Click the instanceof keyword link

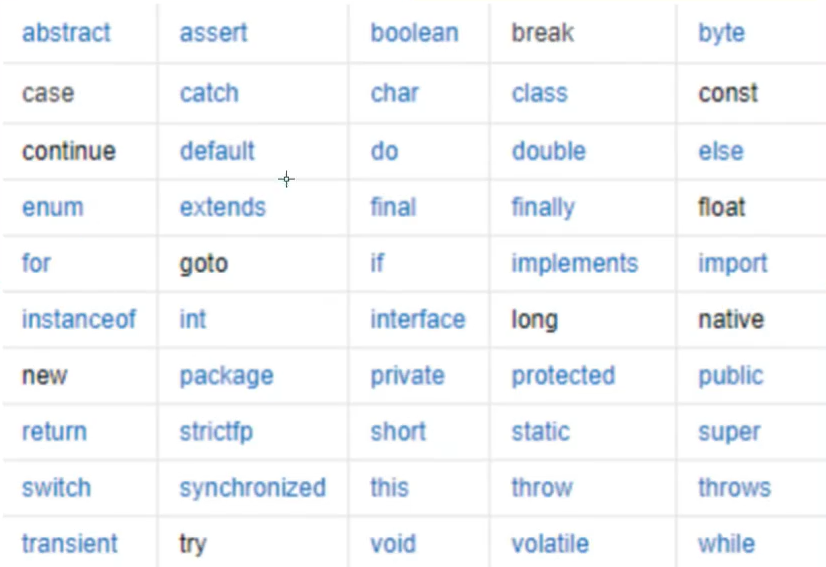coord(79,319)
